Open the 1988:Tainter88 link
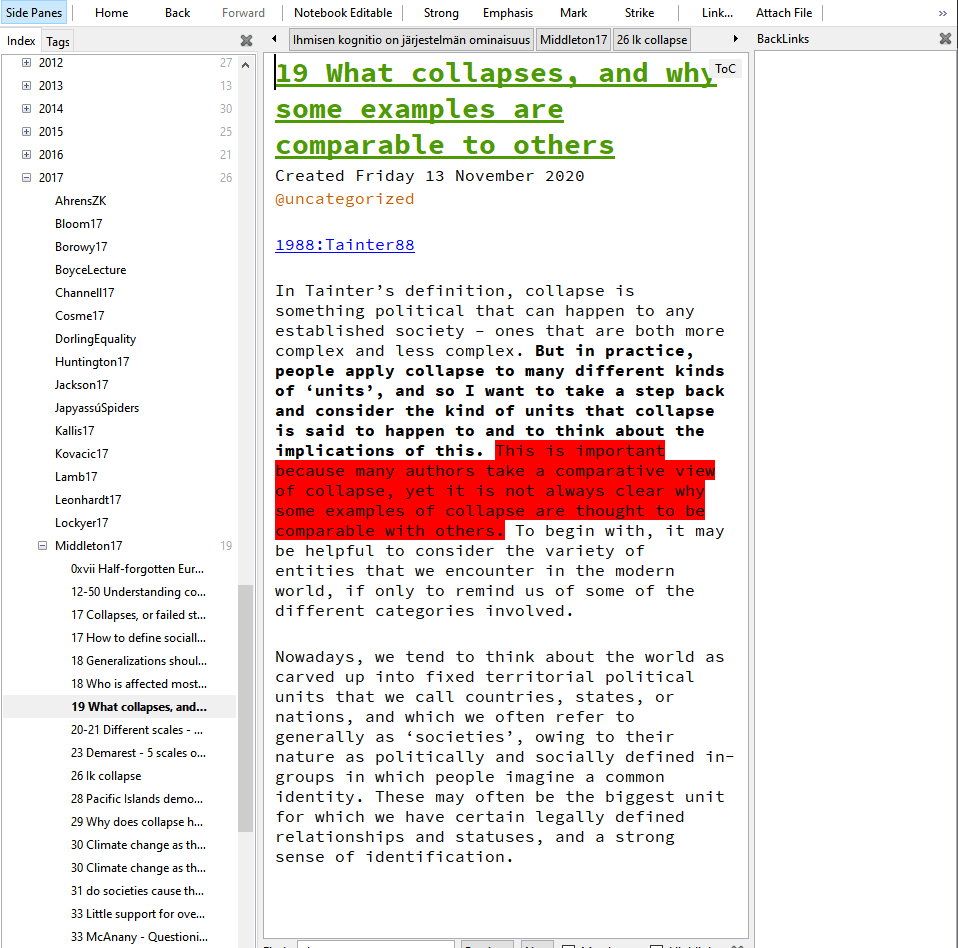Screen dimensions: 958x948 click(x=344, y=245)
